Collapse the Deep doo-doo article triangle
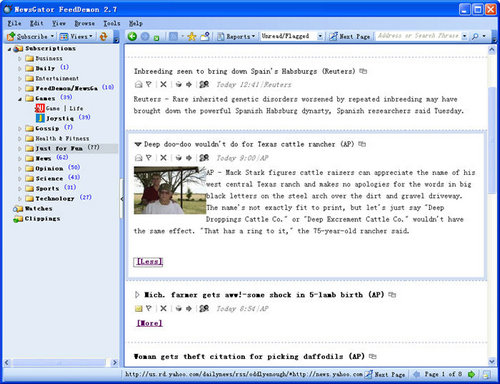This screenshot has width=500, height=384. click(x=138, y=144)
